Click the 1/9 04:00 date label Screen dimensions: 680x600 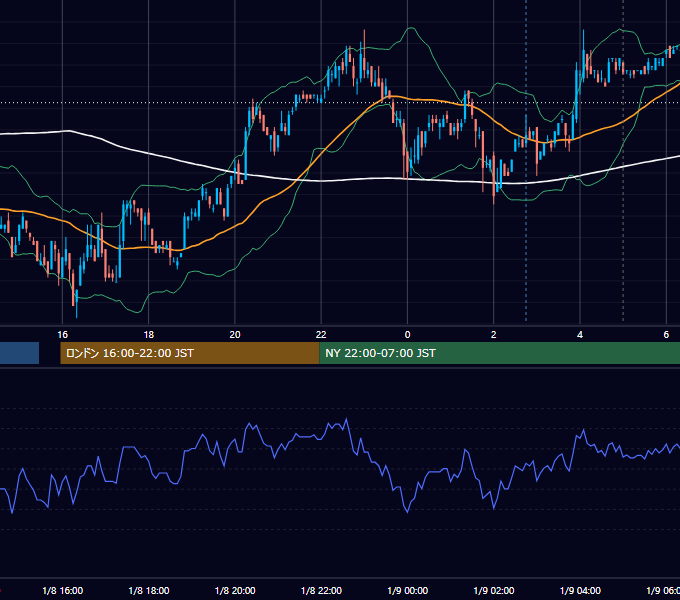[x=580, y=590]
